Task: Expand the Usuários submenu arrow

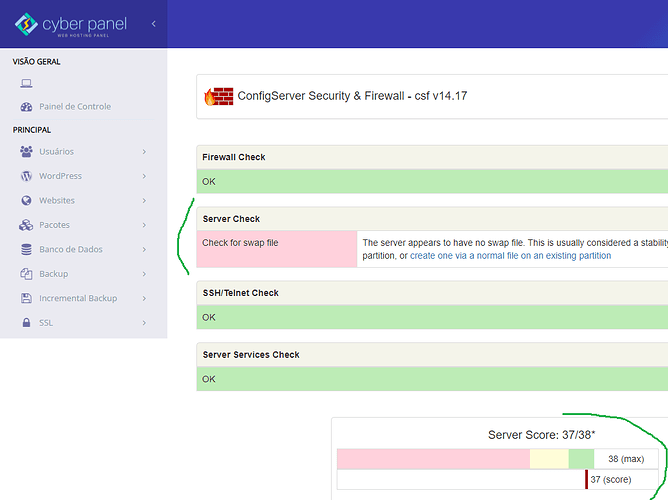Action: (144, 152)
